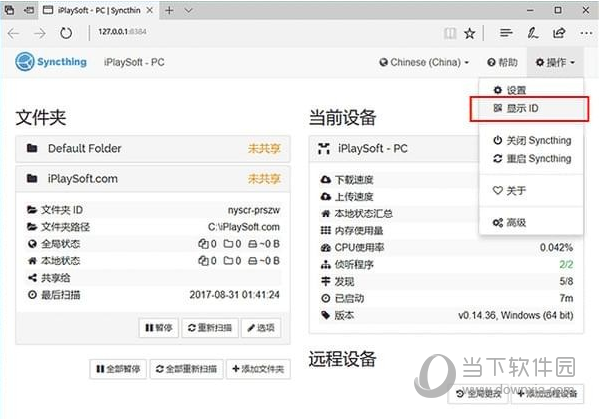Click 全部重新扫描 rescan all button
Screen dimensions: 599x419
coord(186,369)
